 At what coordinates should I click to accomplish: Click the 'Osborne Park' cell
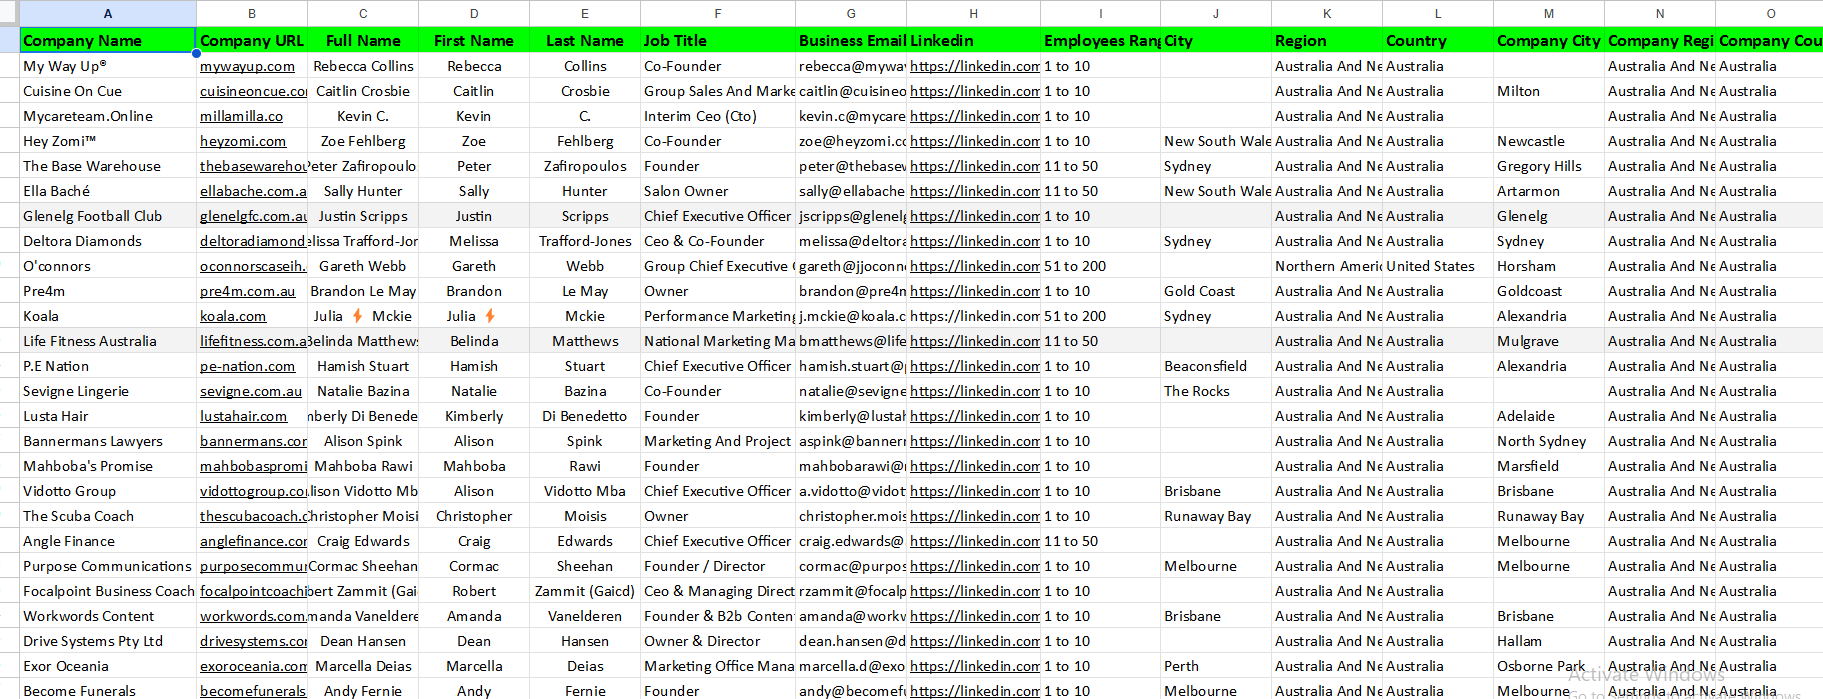pos(1549,666)
